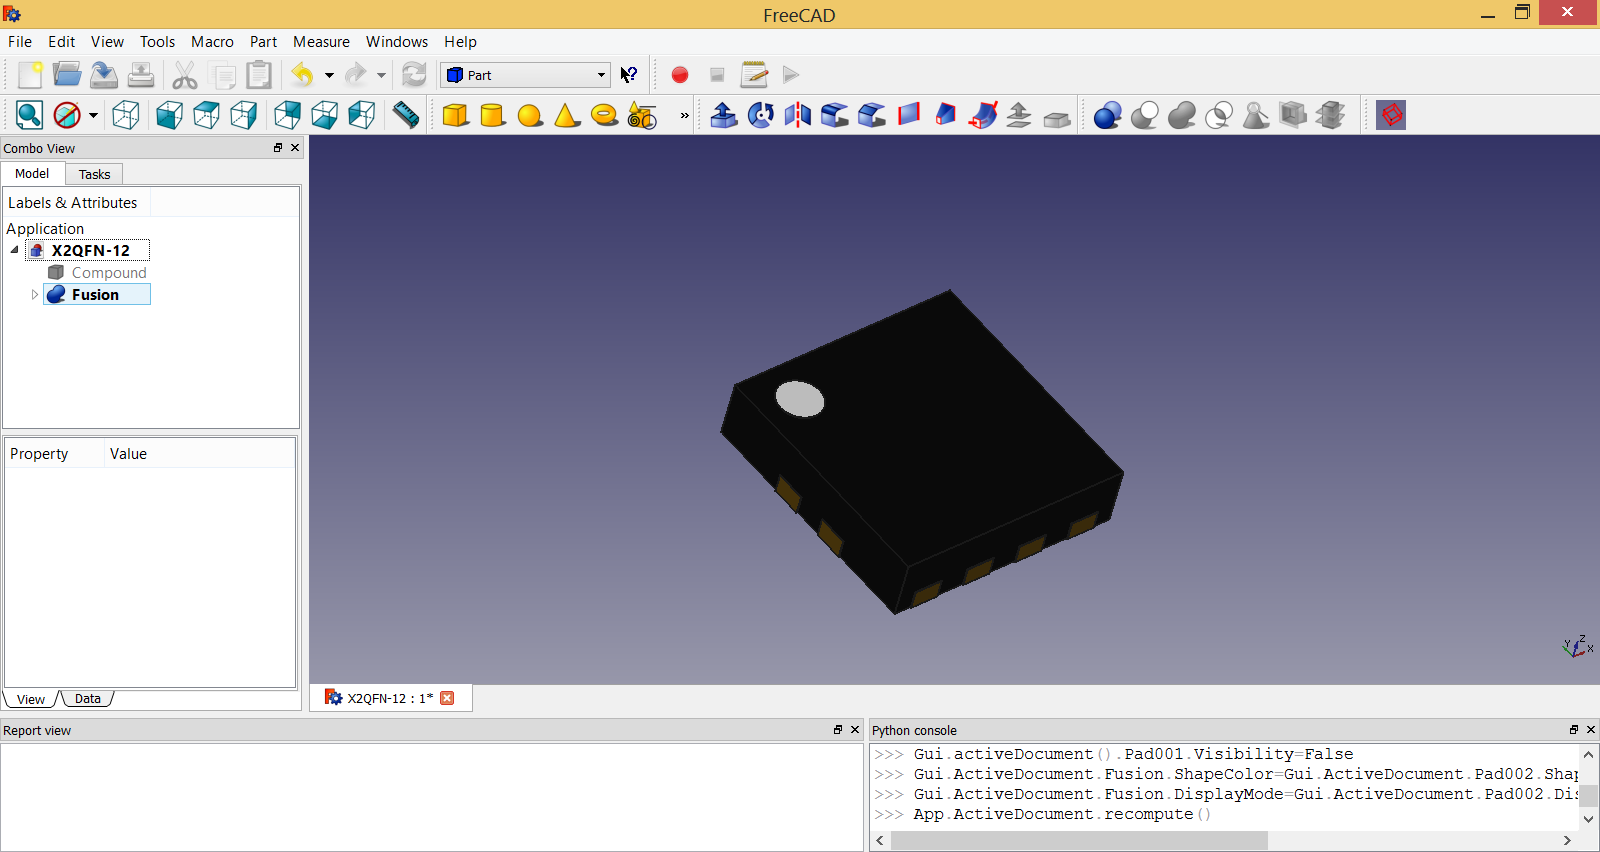This screenshot has height=852, width=1600.
Task: Open the Macro menu
Action: tap(212, 42)
